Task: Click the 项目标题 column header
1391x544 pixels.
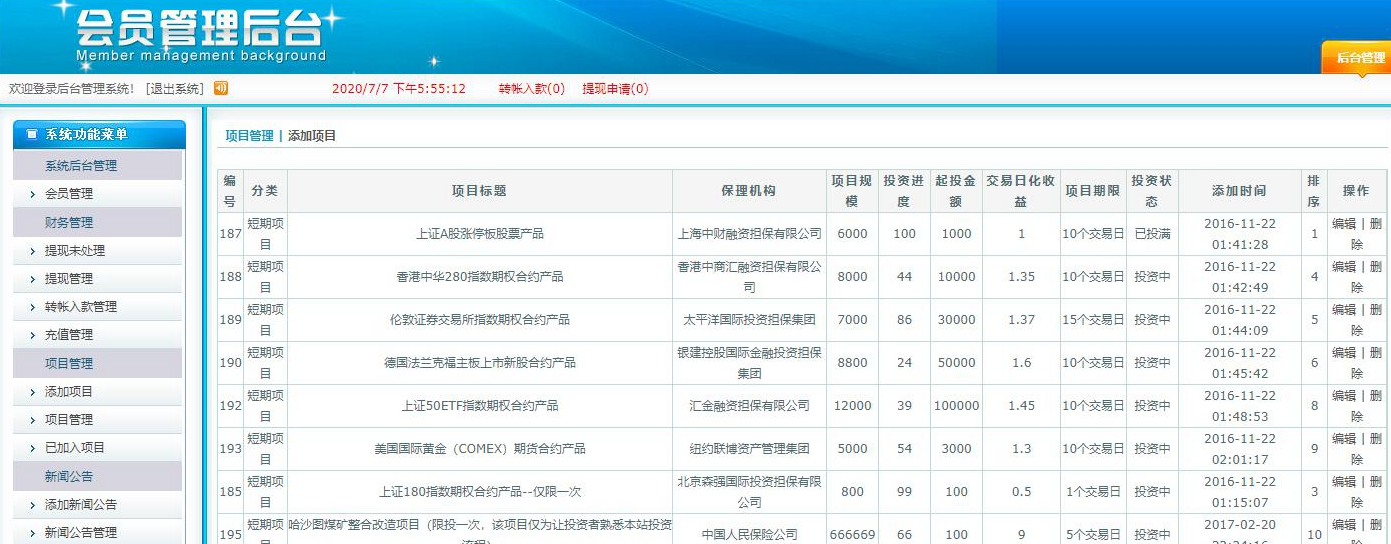Action: [x=479, y=191]
